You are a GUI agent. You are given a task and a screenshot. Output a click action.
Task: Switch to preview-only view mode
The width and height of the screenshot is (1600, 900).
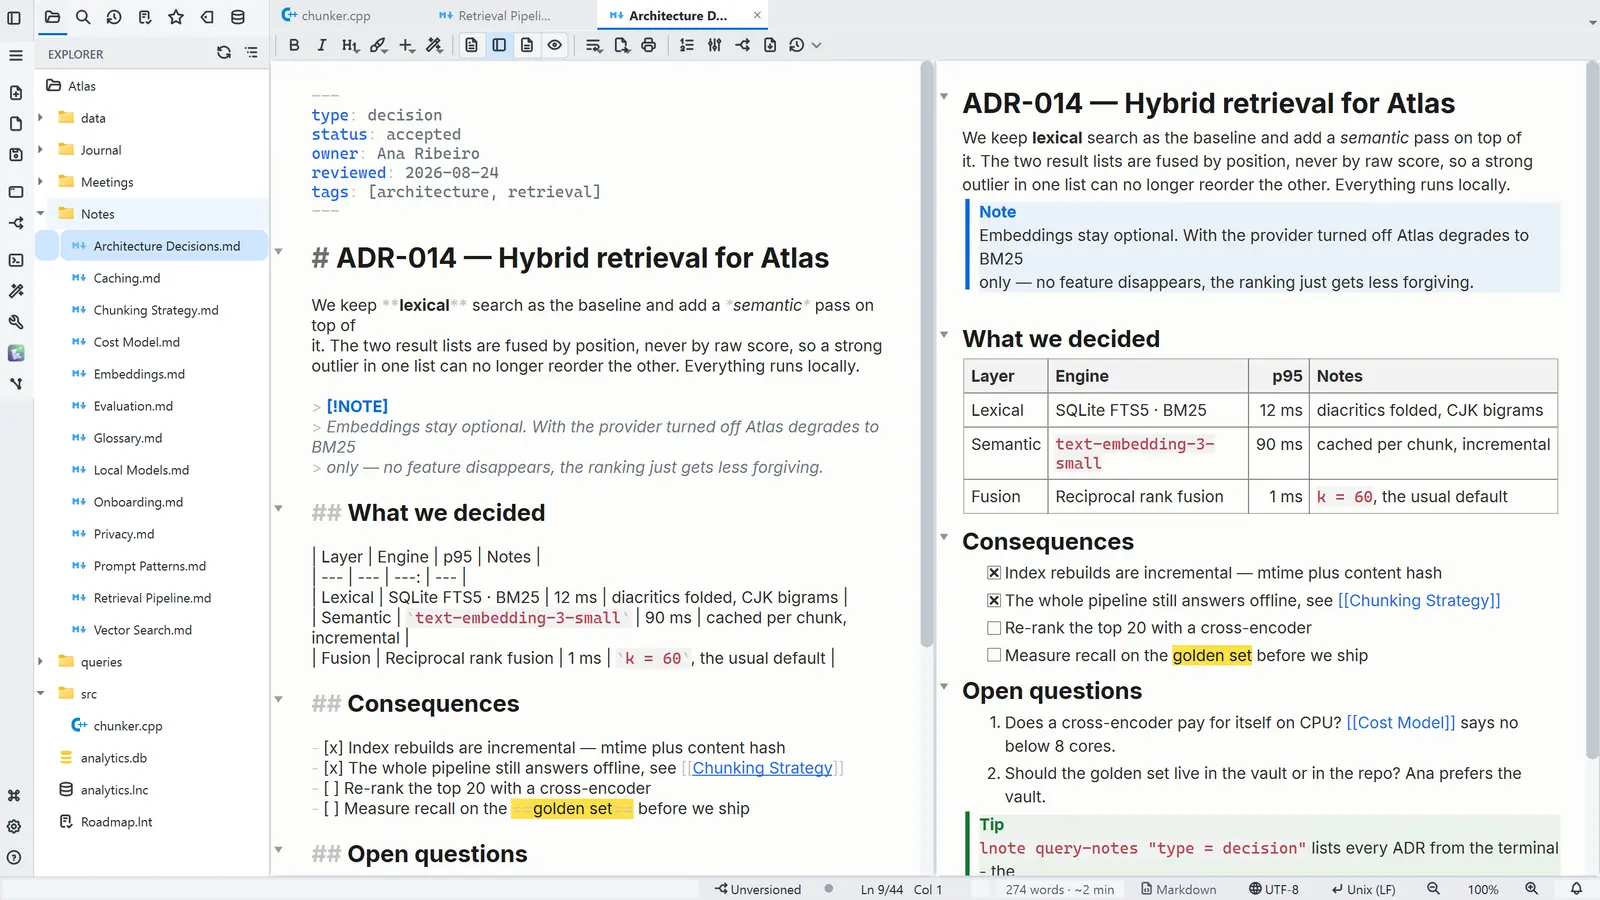coord(527,45)
